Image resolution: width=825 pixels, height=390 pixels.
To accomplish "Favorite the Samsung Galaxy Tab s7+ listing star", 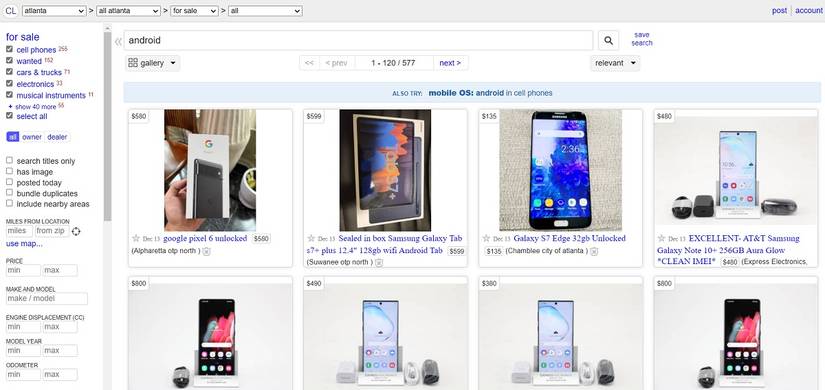I will pyautogui.click(x=311, y=238).
